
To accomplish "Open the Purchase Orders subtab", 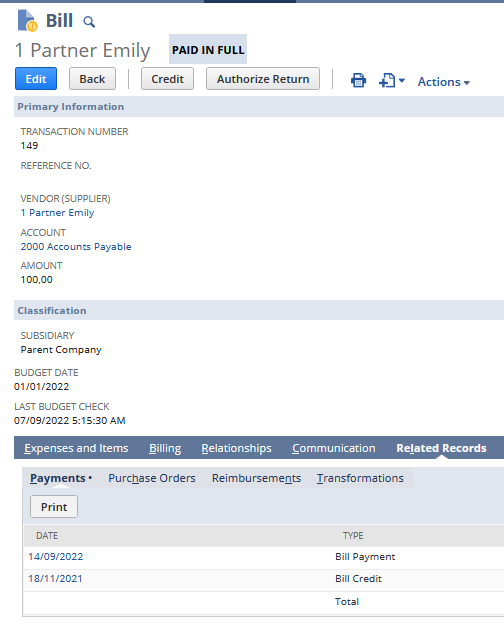I will [x=152, y=478].
